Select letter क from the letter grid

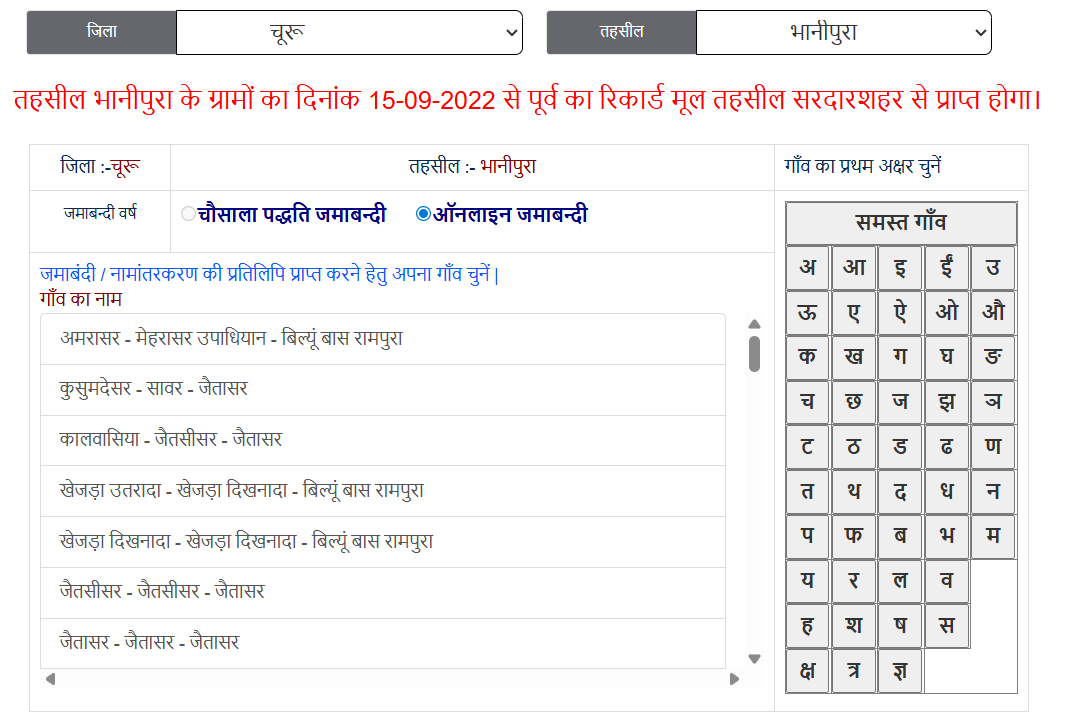click(807, 357)
